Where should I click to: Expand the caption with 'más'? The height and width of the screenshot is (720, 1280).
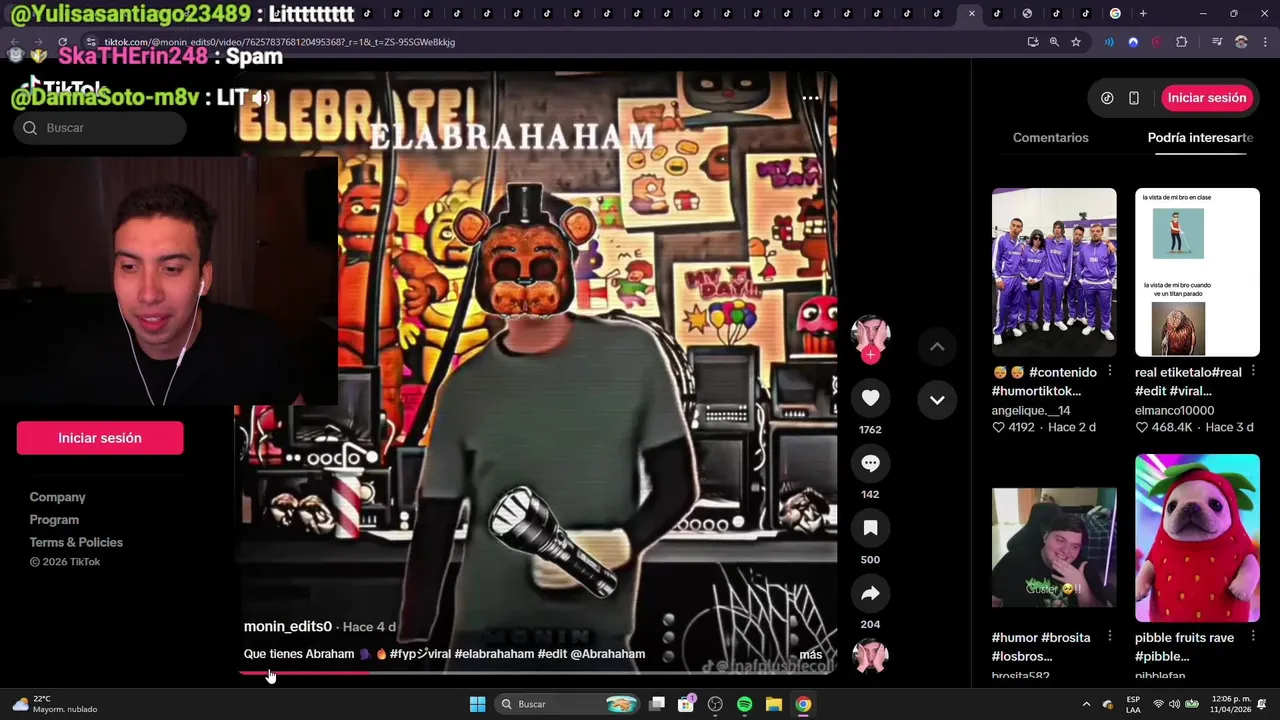811,655
